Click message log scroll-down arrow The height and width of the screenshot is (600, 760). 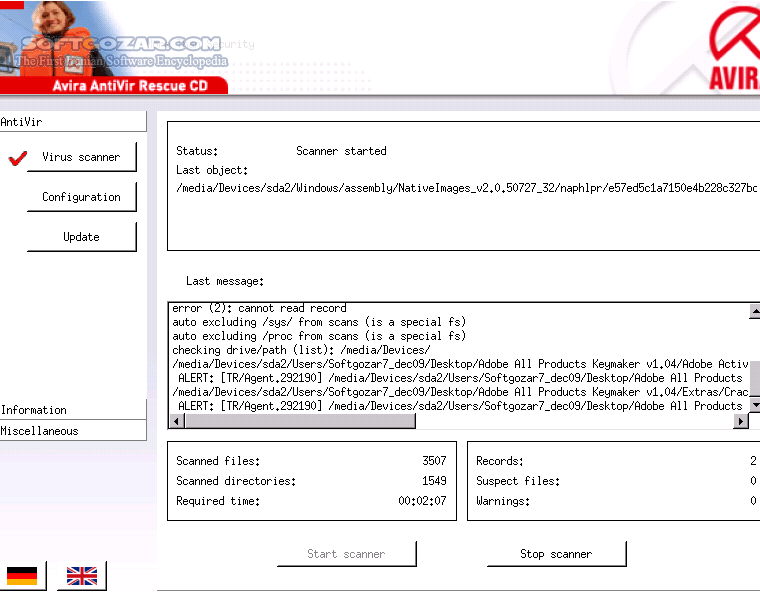755,405
